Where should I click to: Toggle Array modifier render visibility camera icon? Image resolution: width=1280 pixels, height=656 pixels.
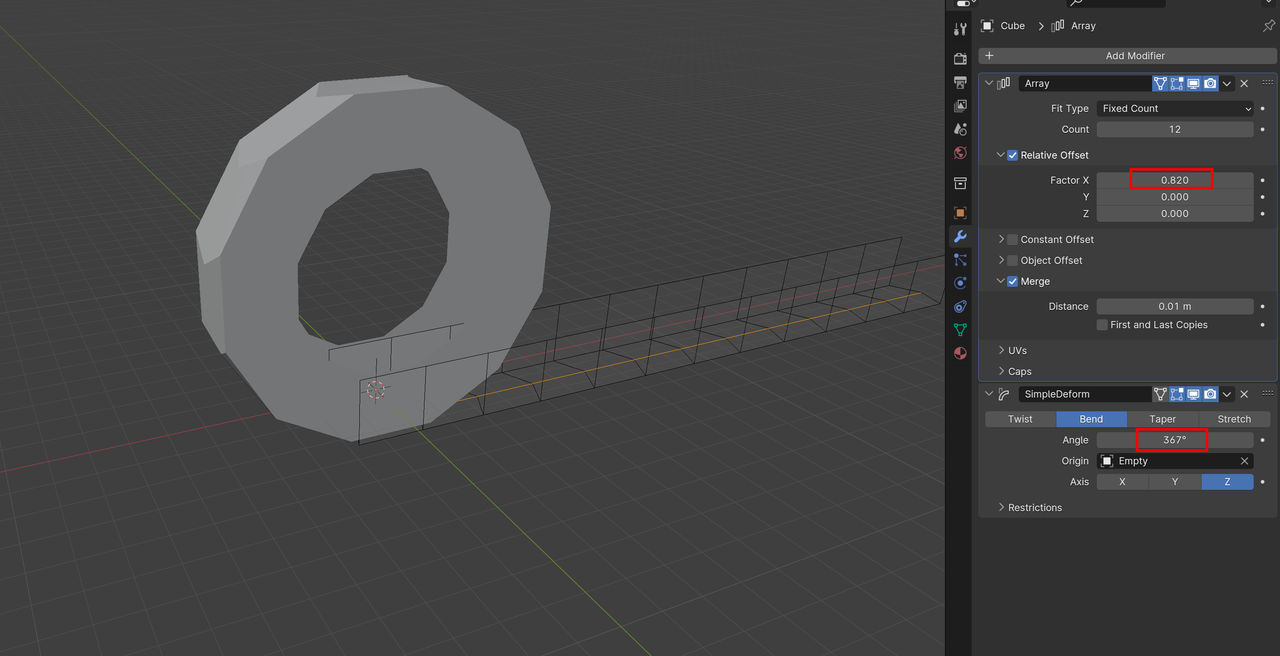[1209, 83]
